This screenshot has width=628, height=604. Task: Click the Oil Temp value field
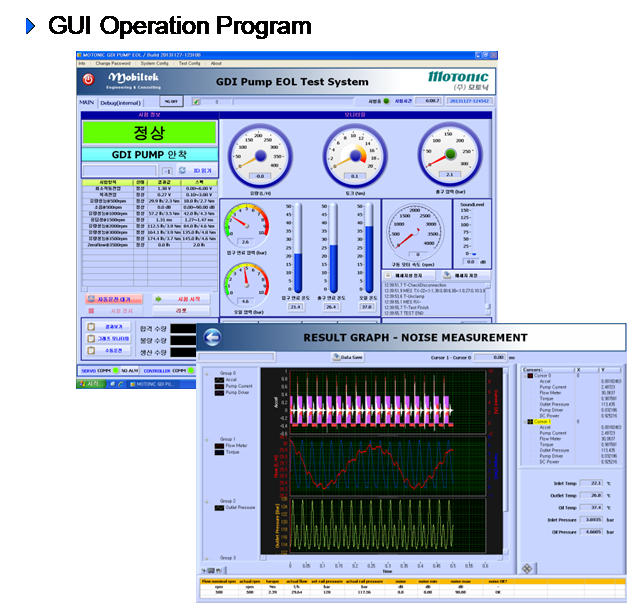592,507
